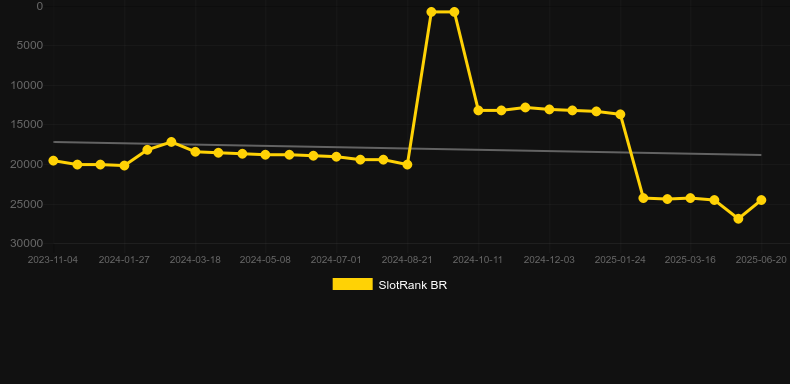
Task: Click the y-axis label 10000
Action: tap(27, 85)
